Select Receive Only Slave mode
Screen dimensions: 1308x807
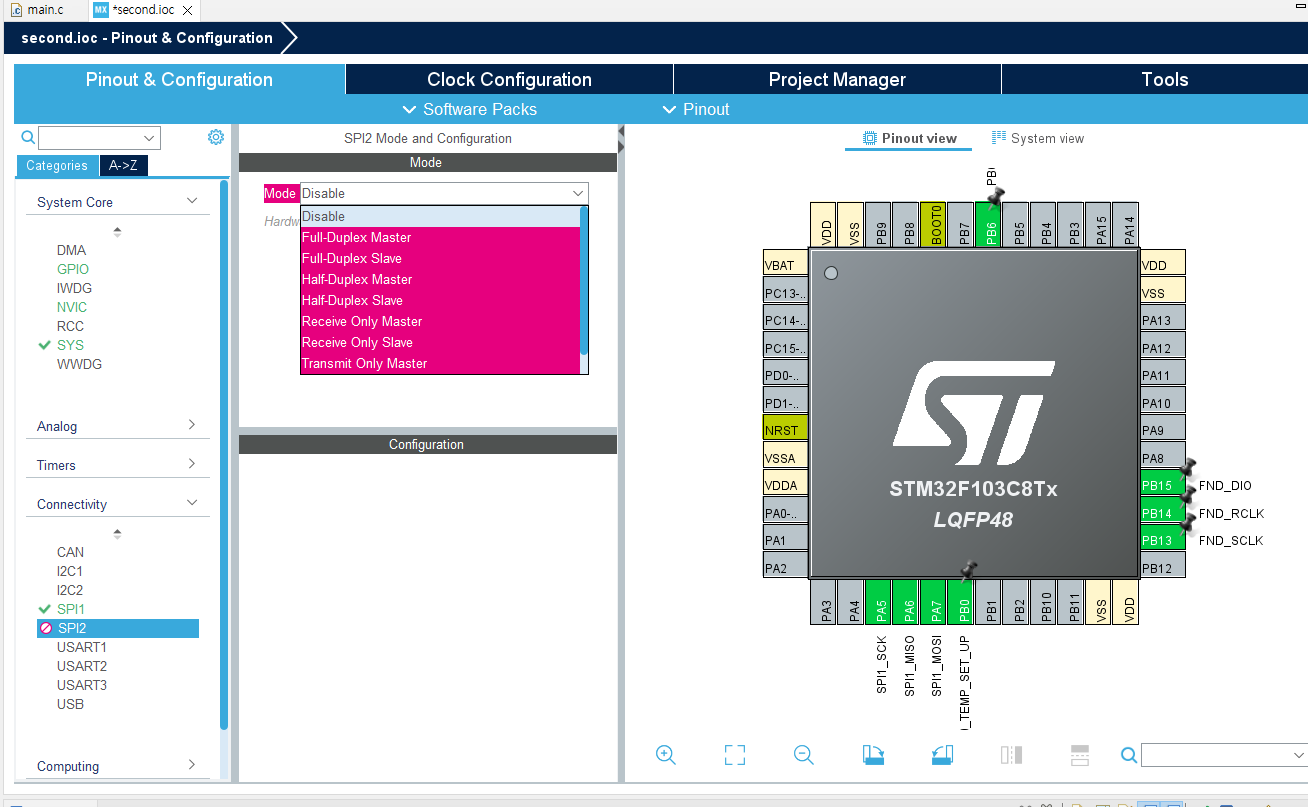pyautogui.click(x=440, y=343)
